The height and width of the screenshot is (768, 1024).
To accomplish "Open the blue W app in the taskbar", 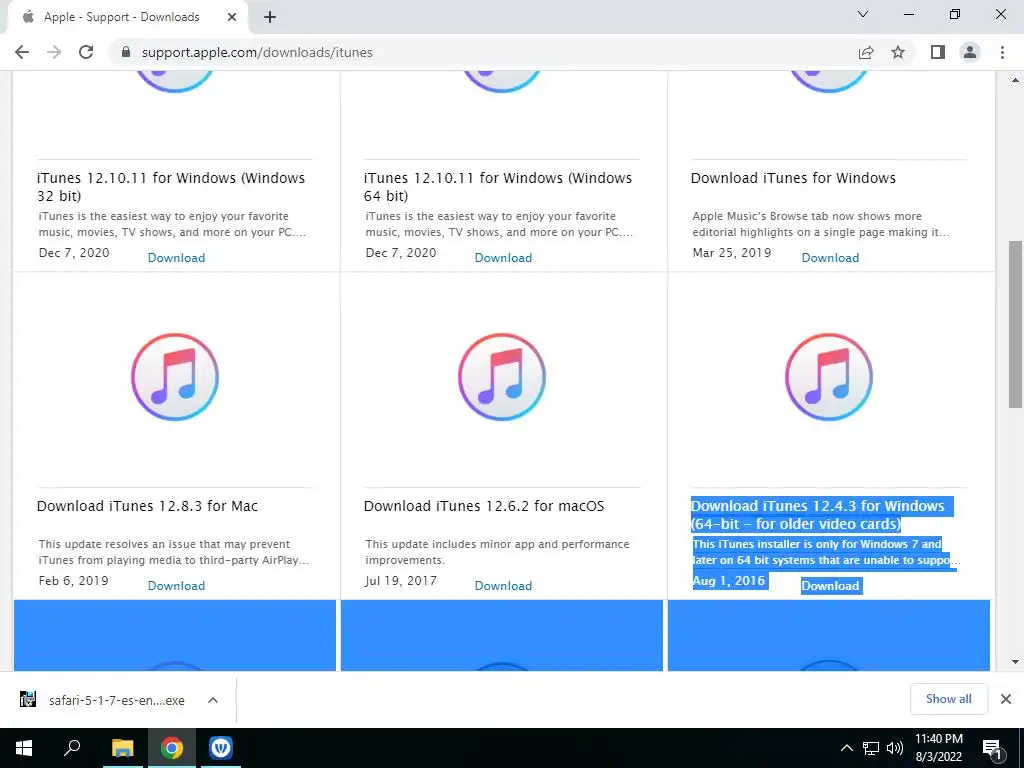I will point(221,748).
